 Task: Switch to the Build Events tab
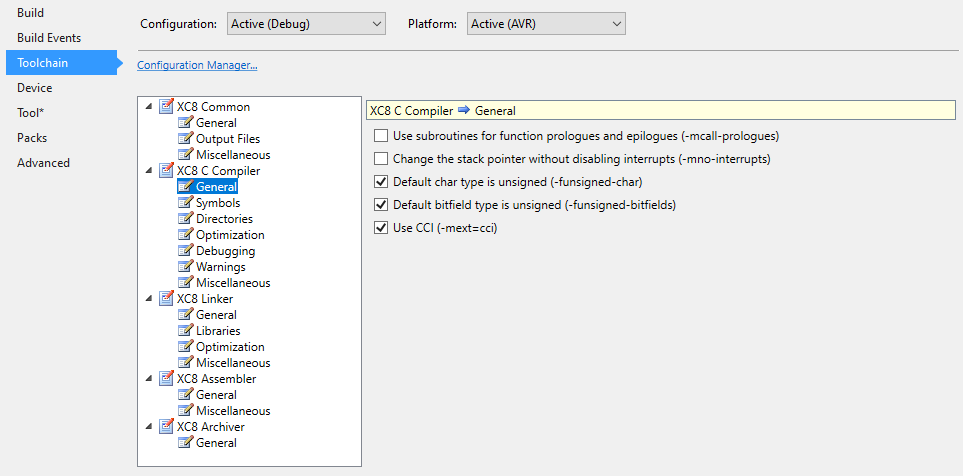(x=49, y=38)
